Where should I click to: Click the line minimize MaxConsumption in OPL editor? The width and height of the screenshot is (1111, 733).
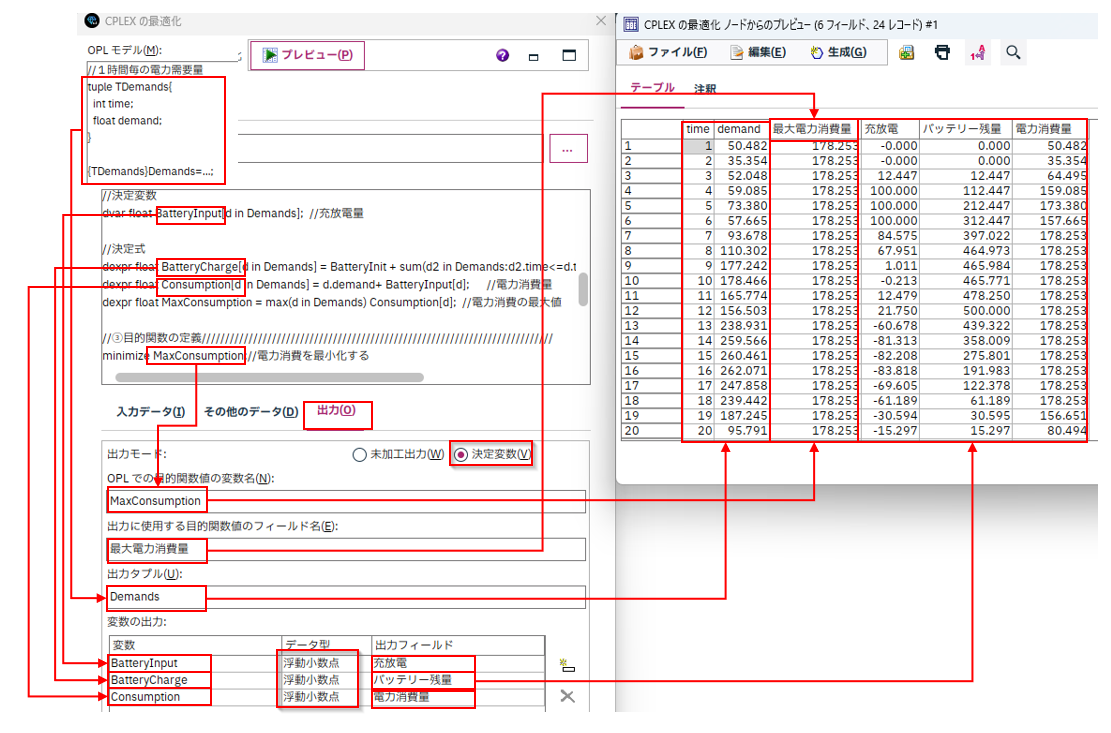tap(235, 356)
